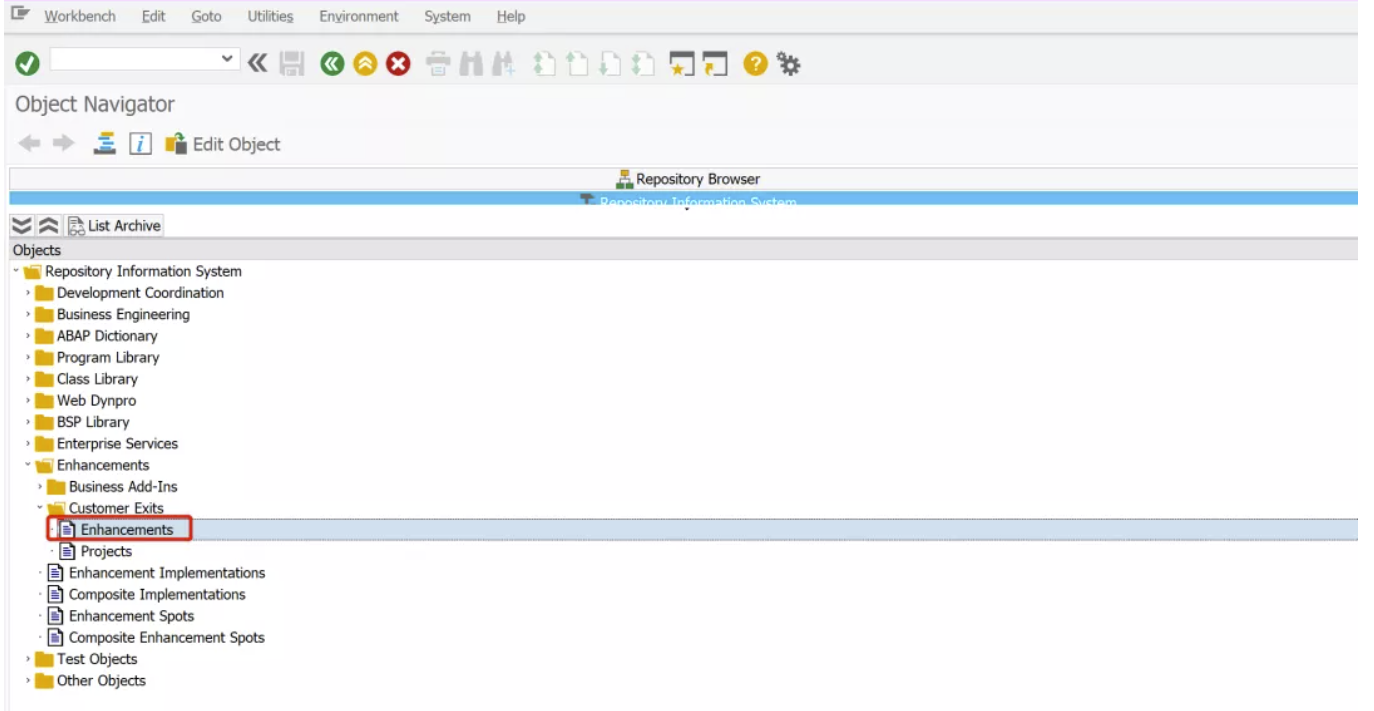Click the Previous Page icon
The image size is (1374, 711).
(577, 64)
